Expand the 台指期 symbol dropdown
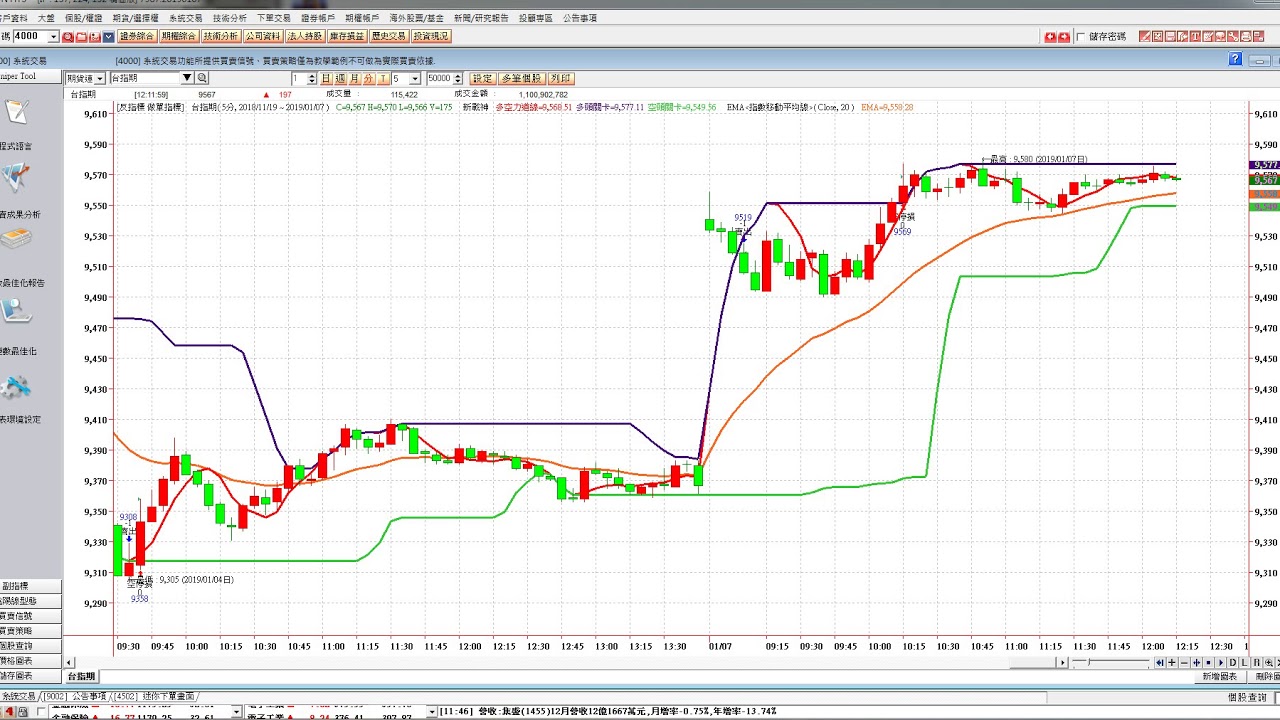The image size is (1280, 720). 187,77
